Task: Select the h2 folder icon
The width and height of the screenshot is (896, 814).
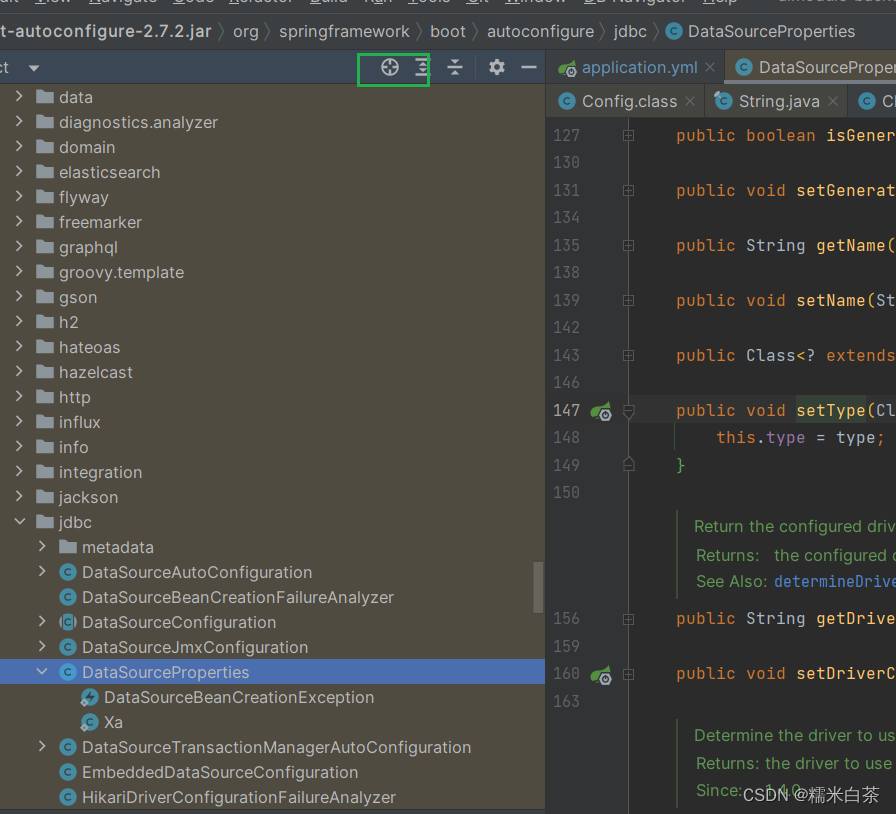Action: click(x=45, y=322)
